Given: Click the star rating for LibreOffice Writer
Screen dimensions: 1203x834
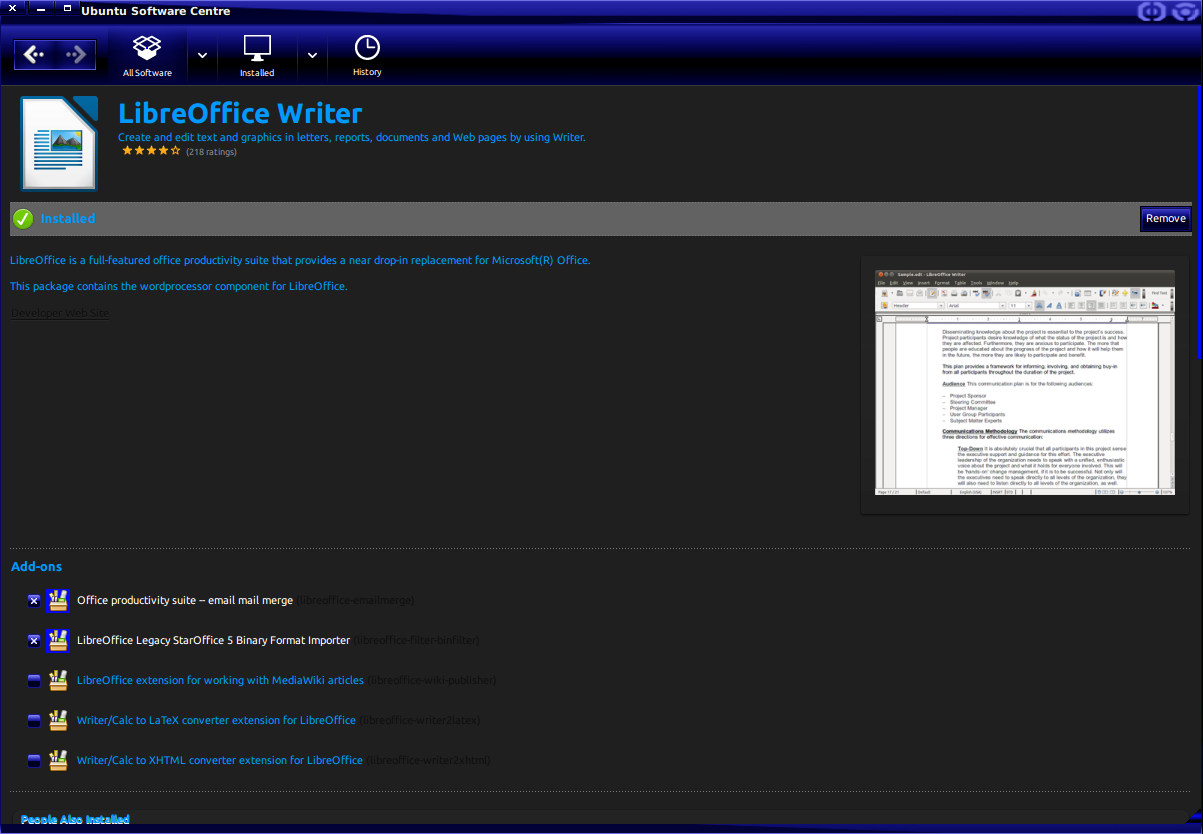Looking at the screenshot, I should 151,151.
